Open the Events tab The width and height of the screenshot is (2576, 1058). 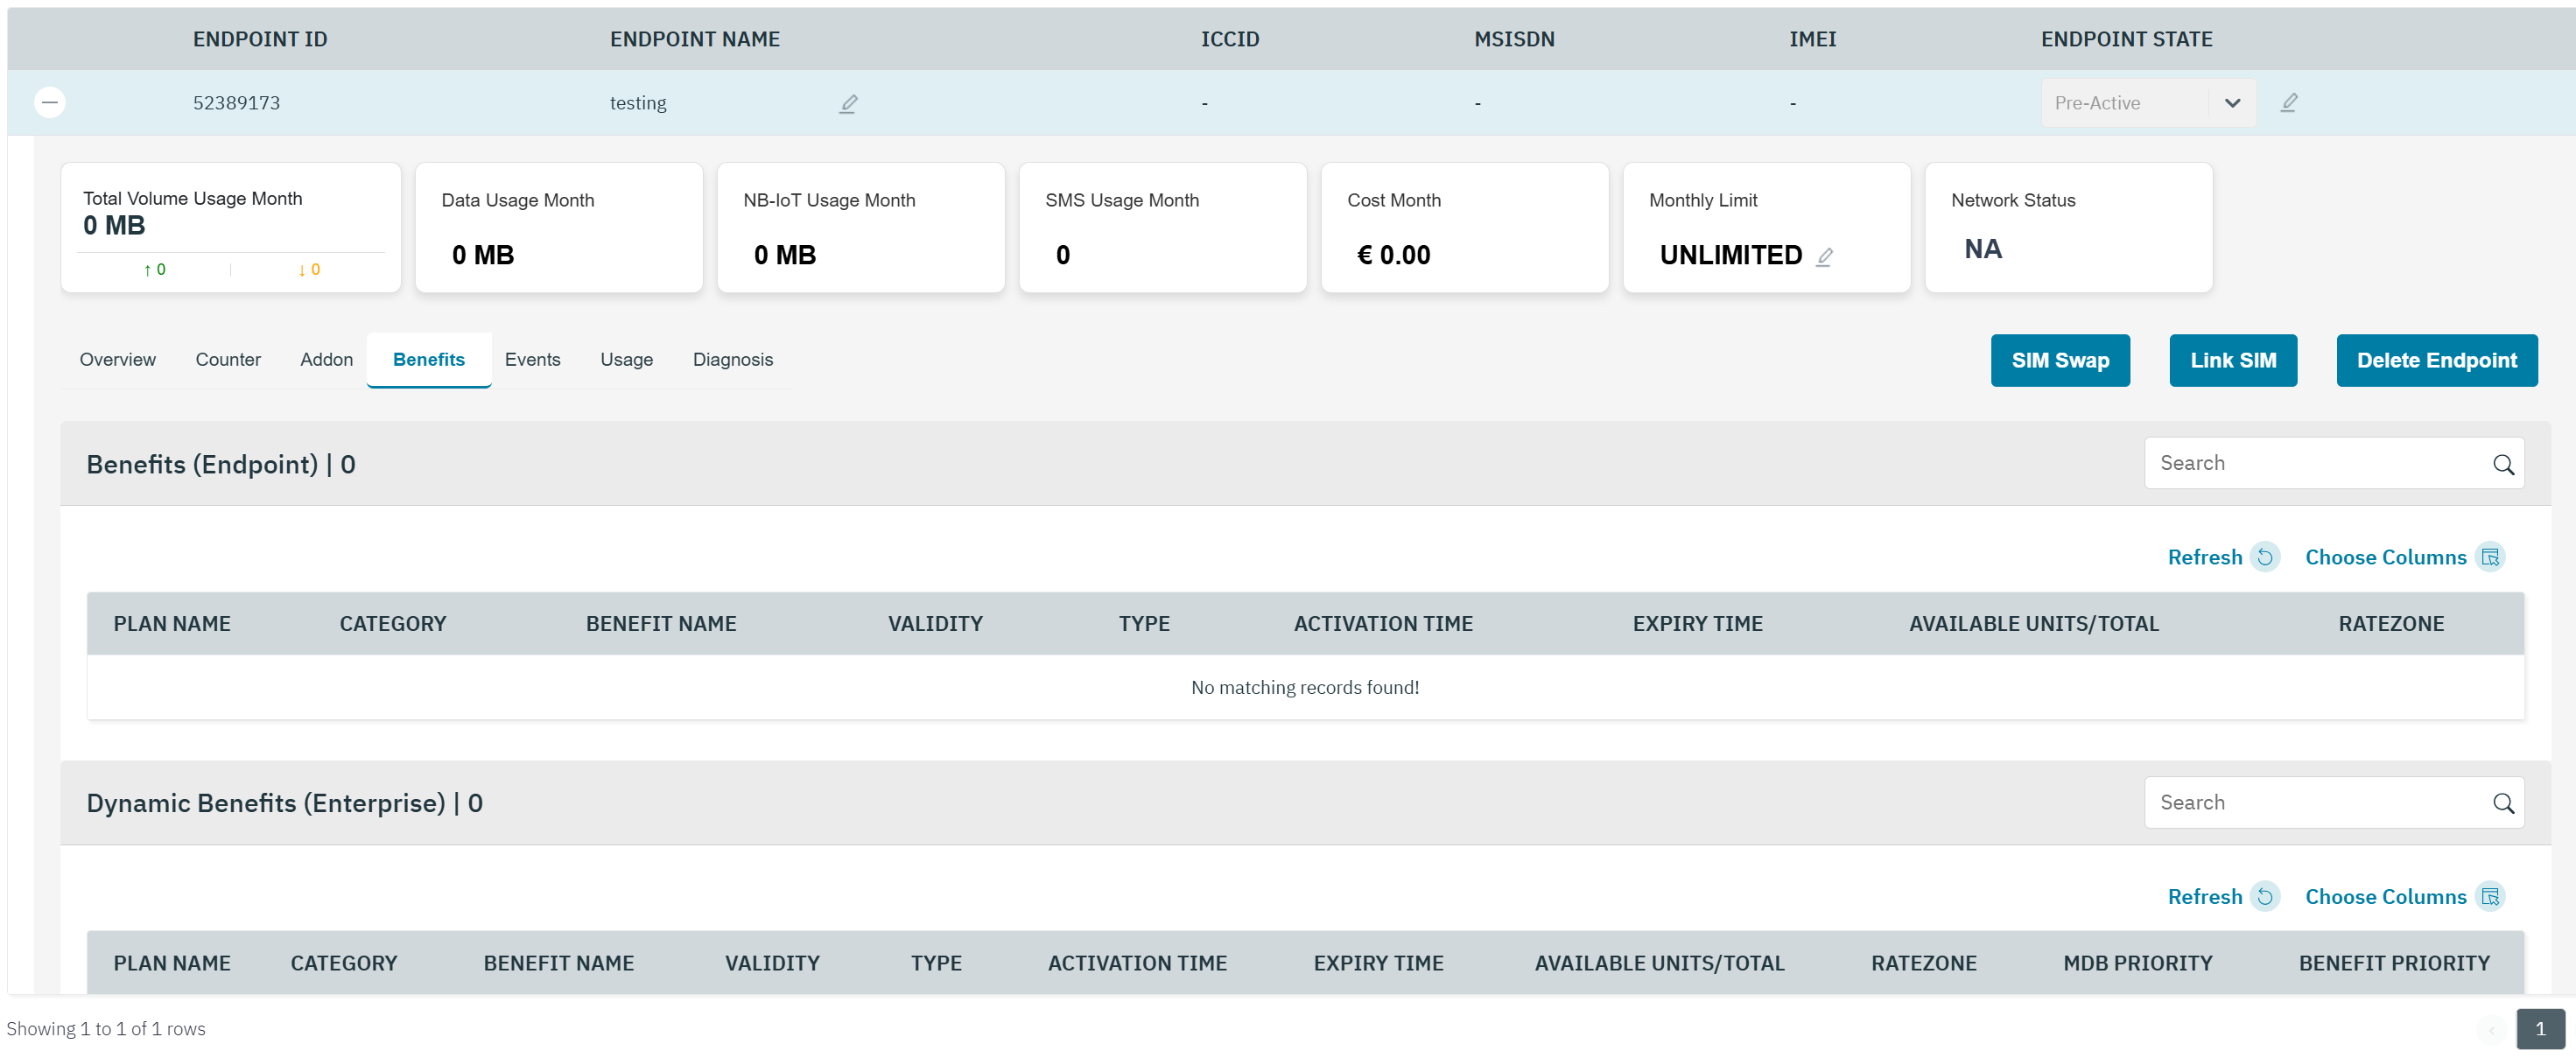coord(532,360)
